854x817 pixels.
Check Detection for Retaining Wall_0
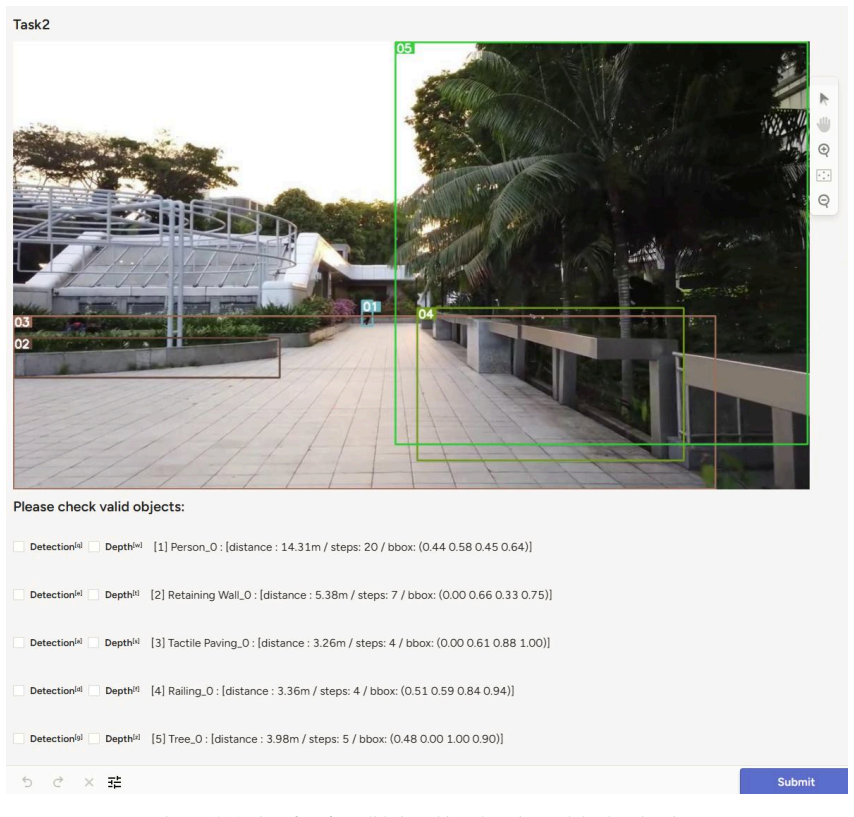(19, 594)
